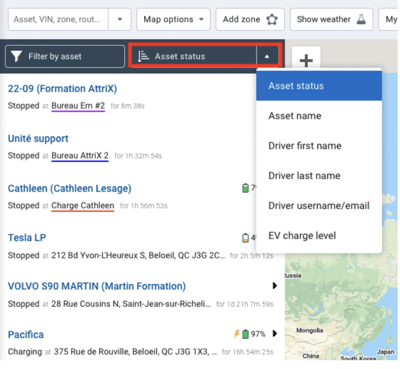Click the Mongolia label on the map

[310, 330]
